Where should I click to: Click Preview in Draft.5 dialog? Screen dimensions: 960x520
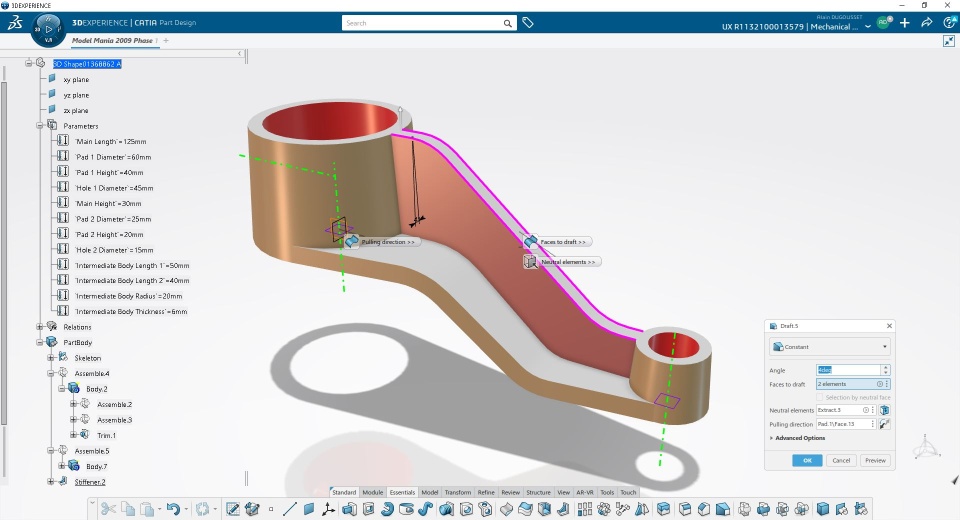click(876, 461)
